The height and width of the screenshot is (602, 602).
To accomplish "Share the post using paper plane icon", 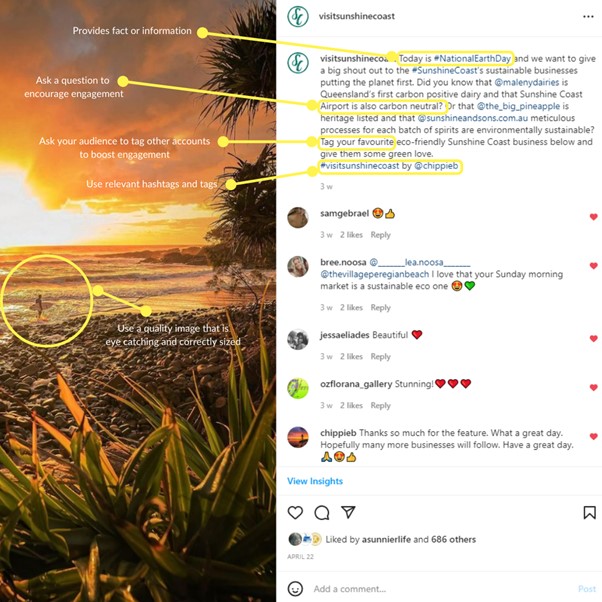I will tap(348, 512).
